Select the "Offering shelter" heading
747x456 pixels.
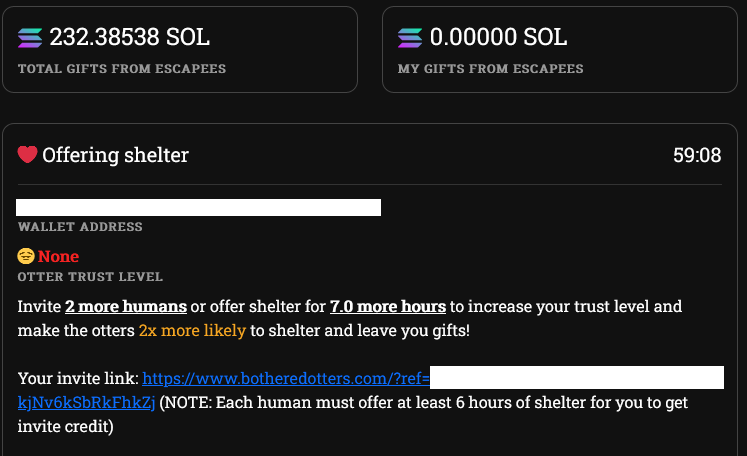coord(115,155)
